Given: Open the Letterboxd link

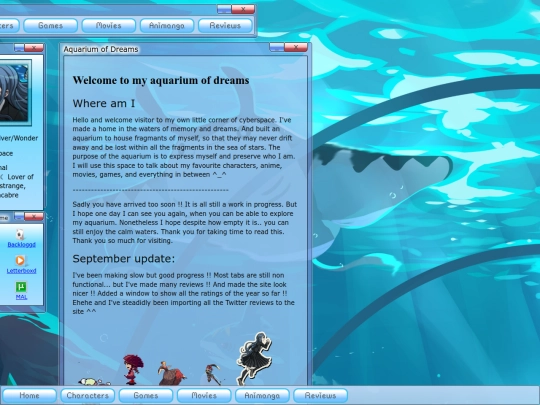Looking at the screenshot, I should pos(21,271).
